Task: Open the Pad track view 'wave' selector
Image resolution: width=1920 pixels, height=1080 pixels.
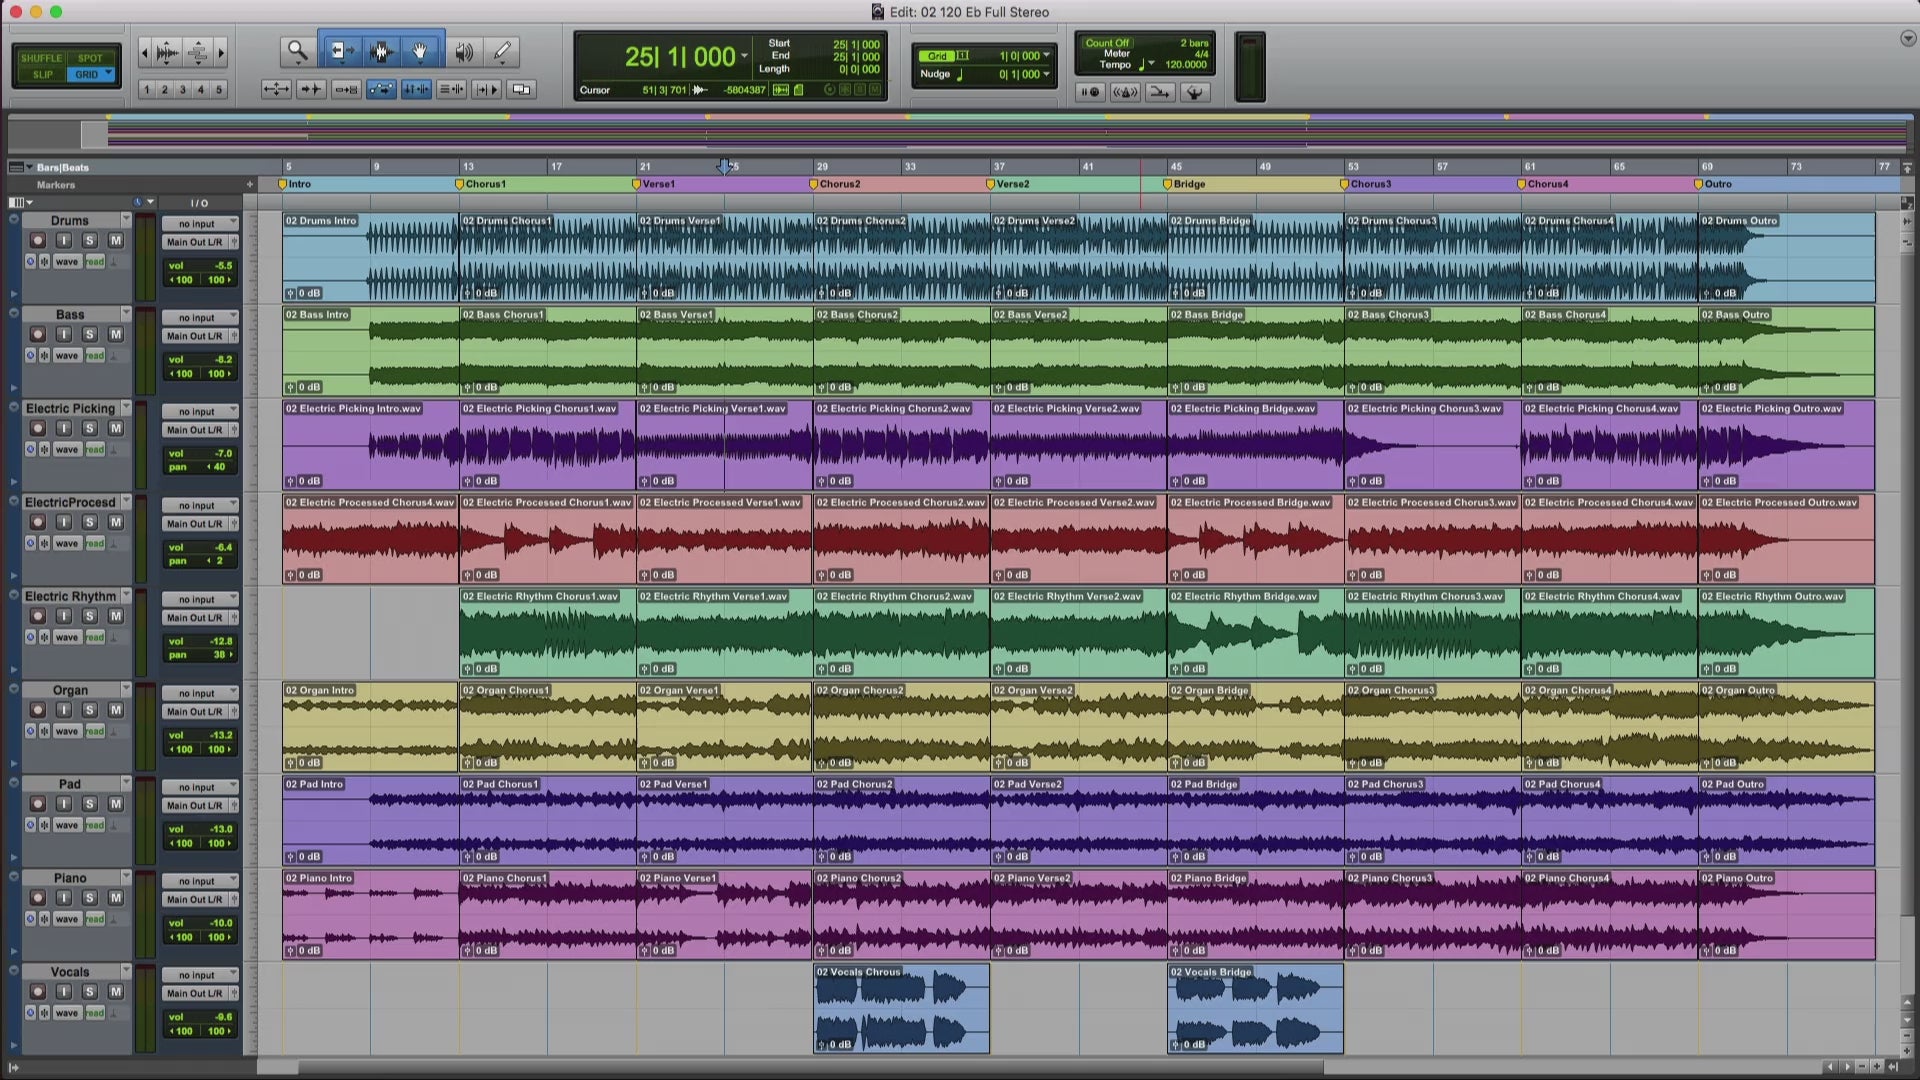Action: [67, 825]
